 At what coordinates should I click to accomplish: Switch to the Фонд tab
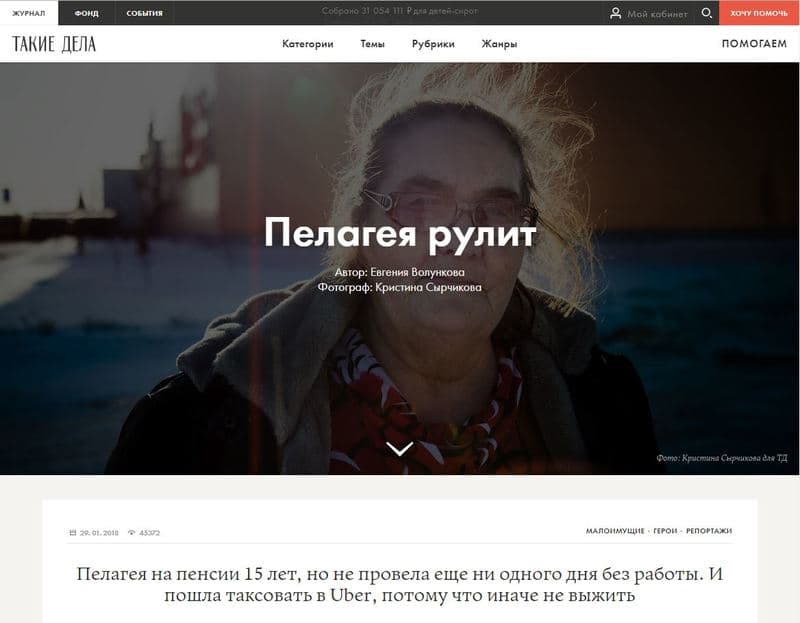[x=86, y=13]
